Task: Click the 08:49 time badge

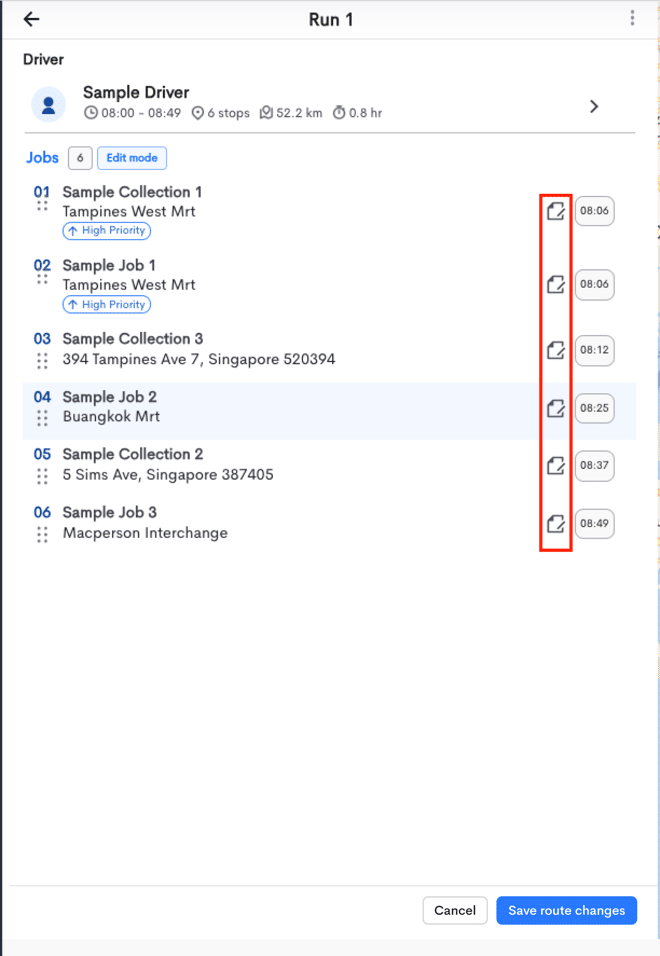Action: point(594,524)
